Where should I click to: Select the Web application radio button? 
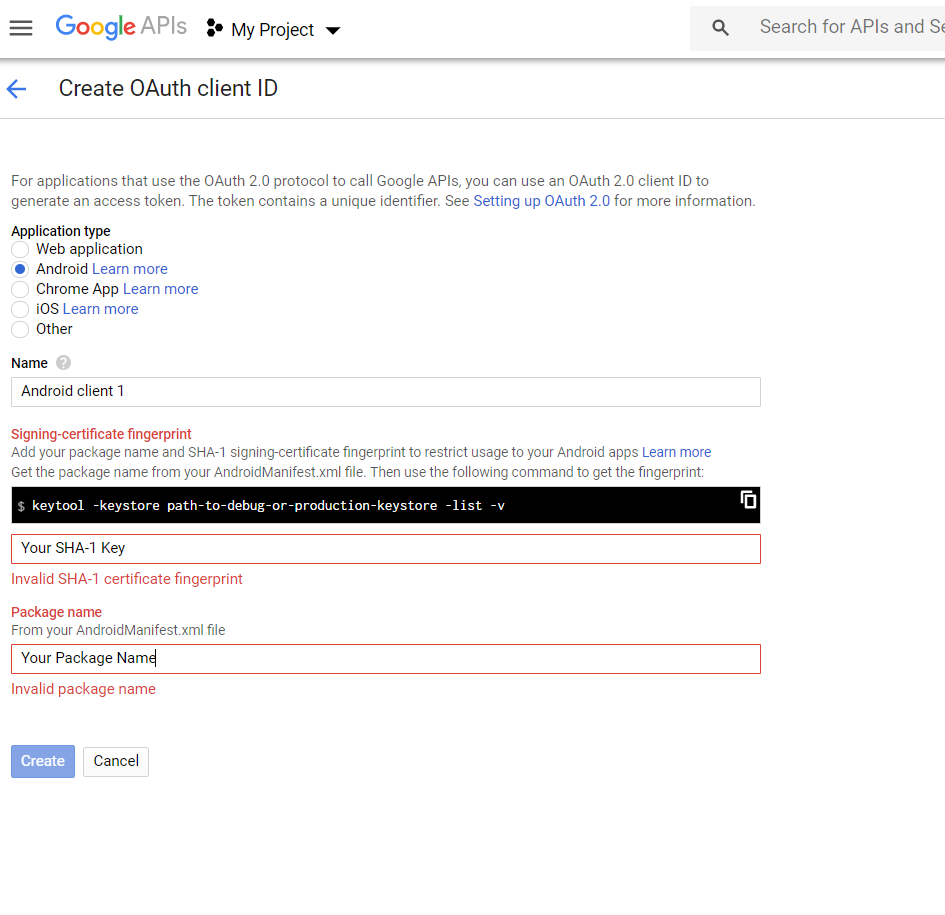pyautogui.click(x=20, y=249)
